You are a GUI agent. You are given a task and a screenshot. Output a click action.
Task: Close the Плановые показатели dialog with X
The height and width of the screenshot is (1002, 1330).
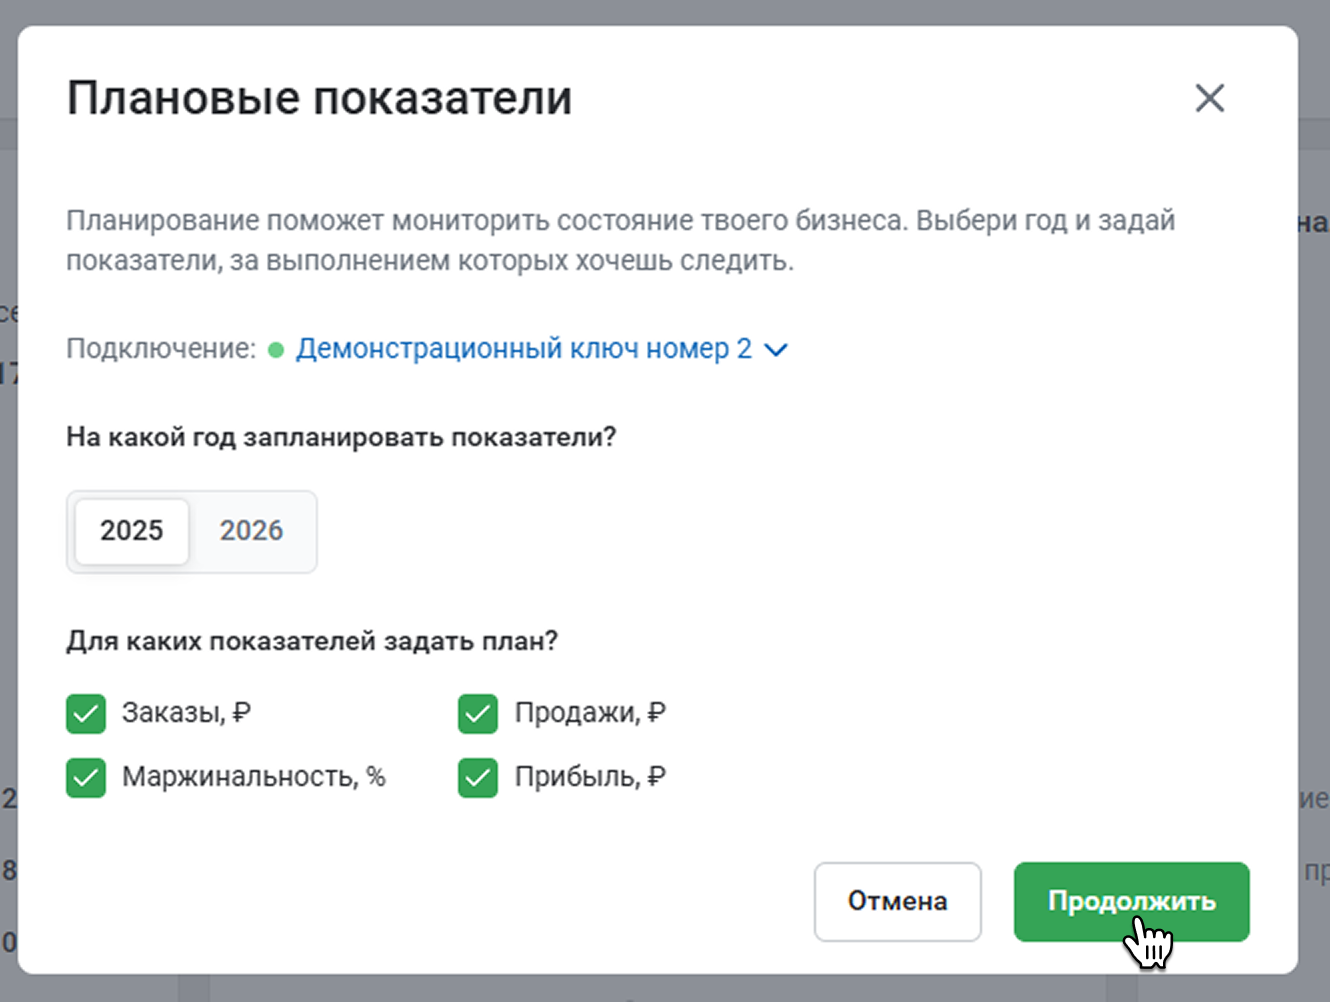(1209, 98)
